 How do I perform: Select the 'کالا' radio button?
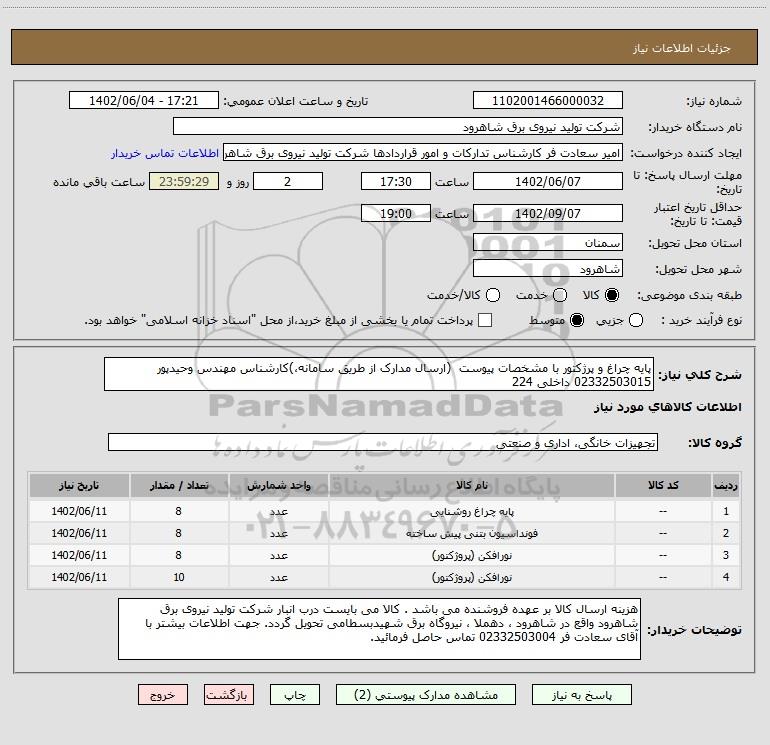[x=612, y=295]
